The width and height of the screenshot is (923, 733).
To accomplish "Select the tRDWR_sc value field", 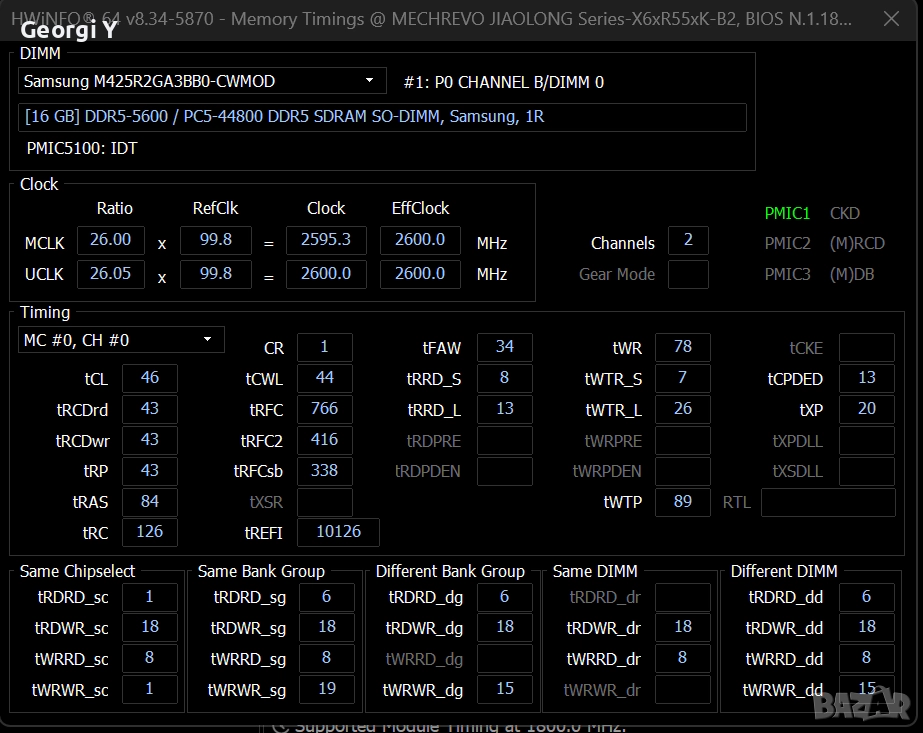I will [x=149, y=627].
